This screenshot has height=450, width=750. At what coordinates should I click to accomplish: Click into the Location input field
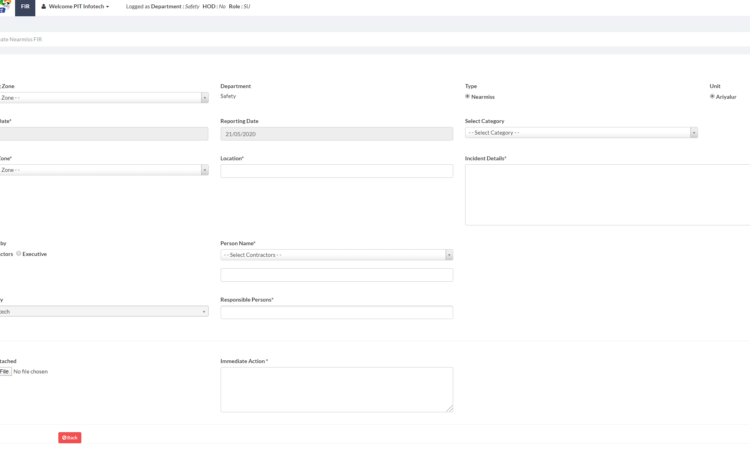336,171
